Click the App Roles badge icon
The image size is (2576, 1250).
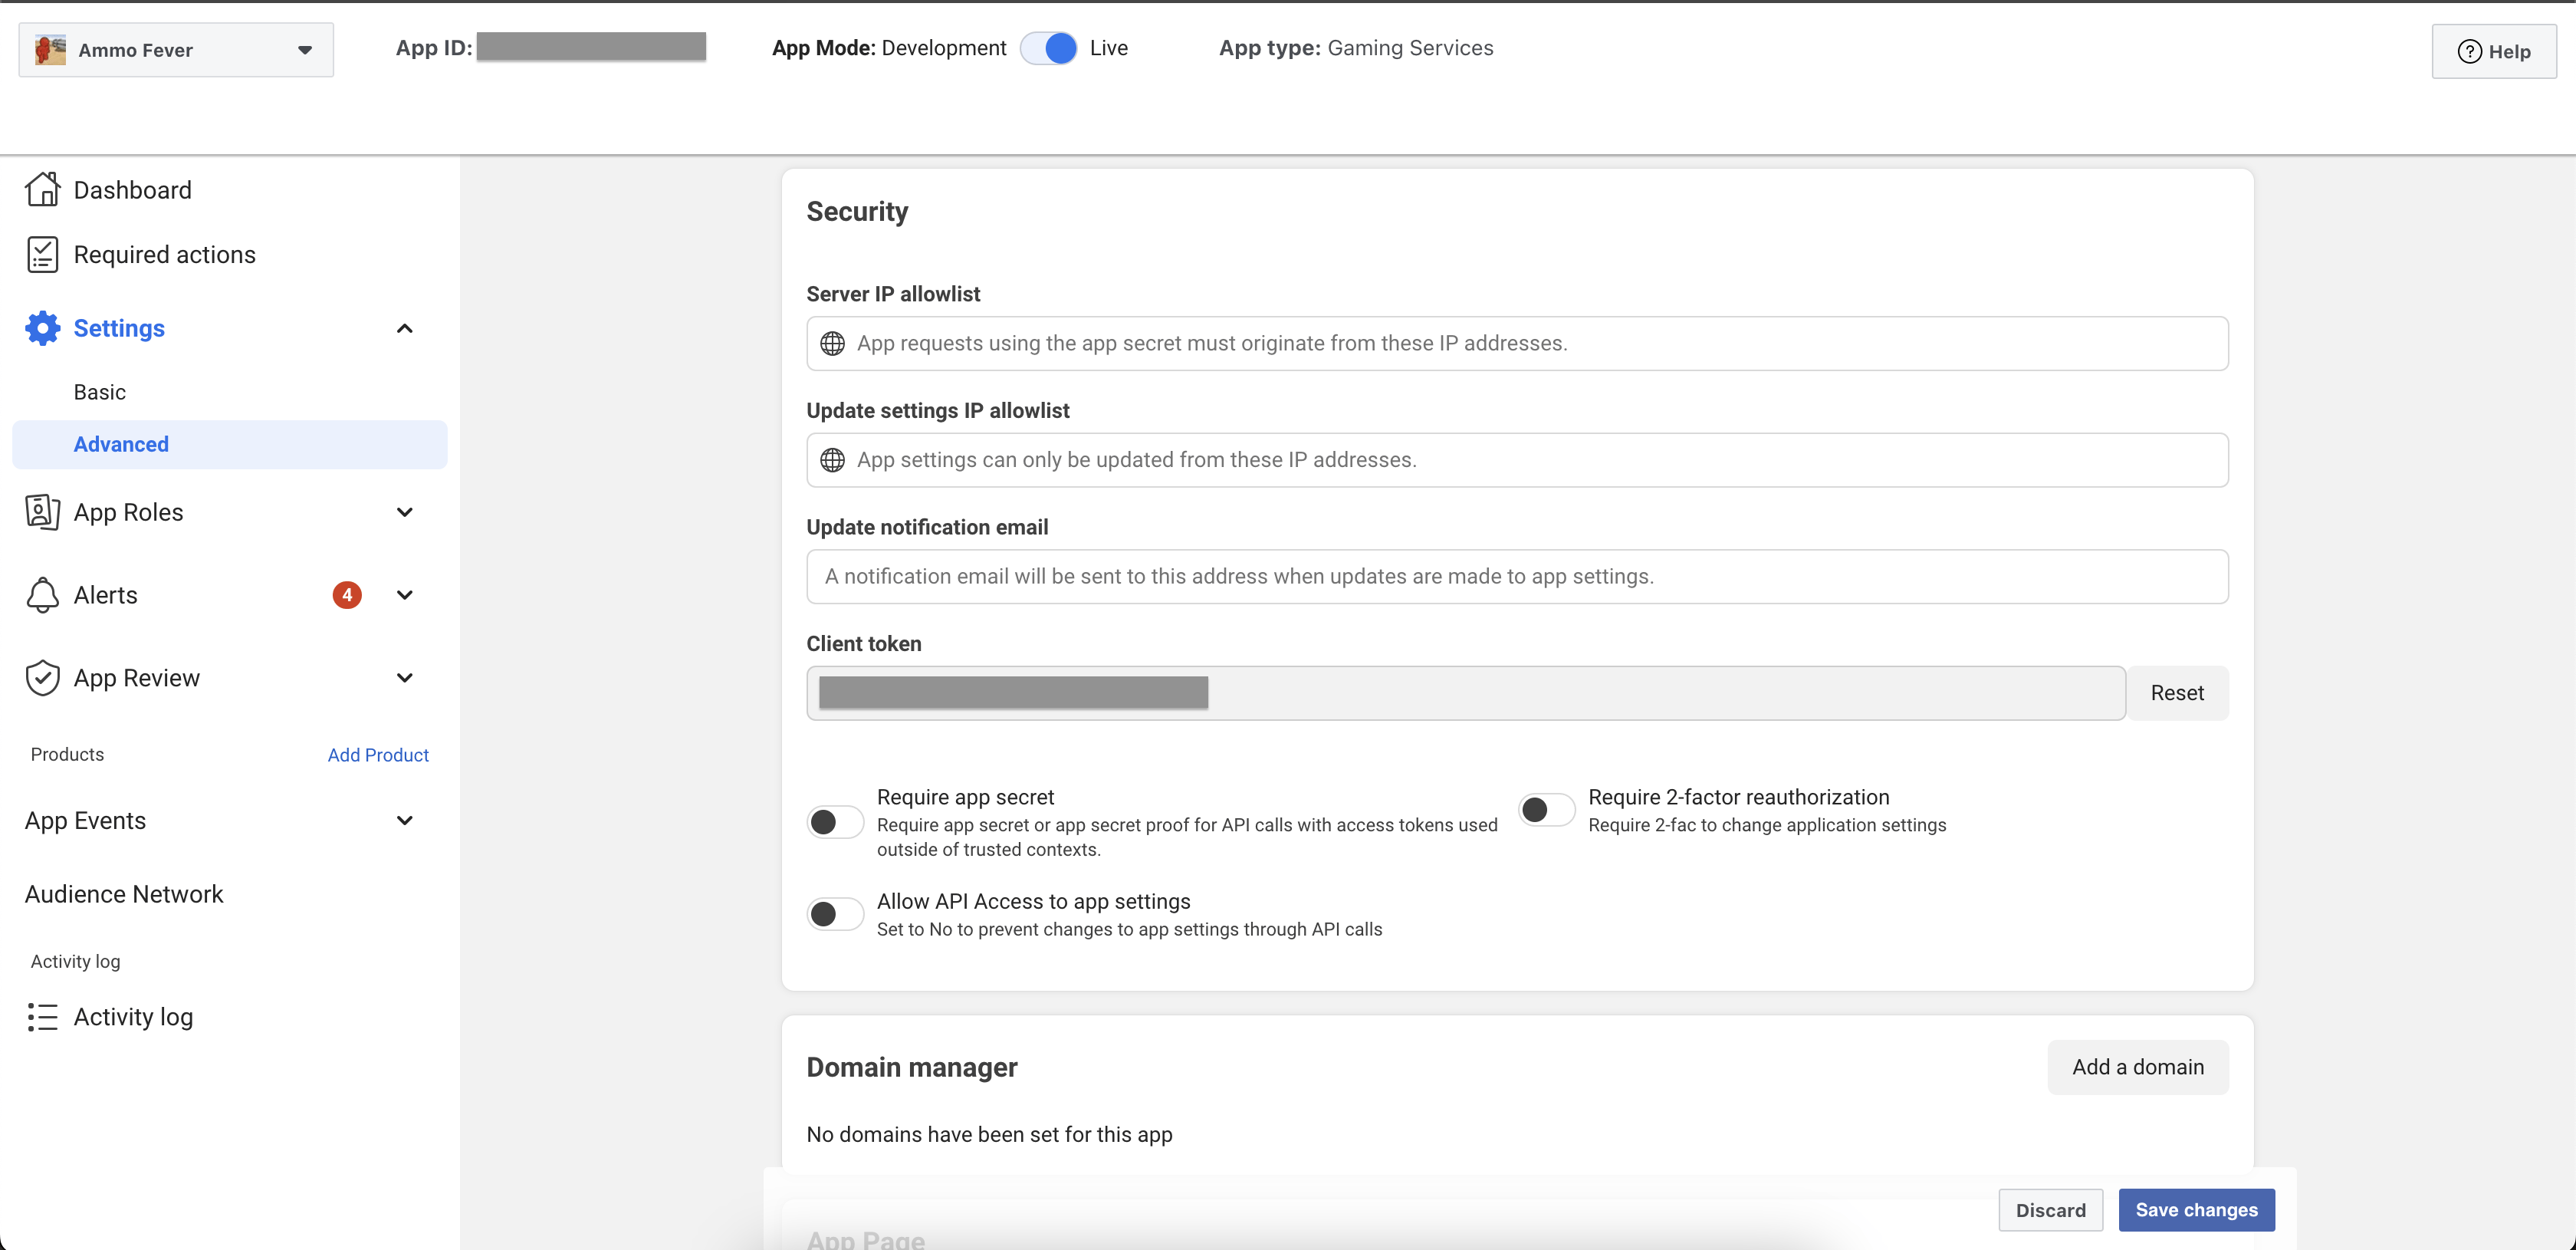(42, 512)
